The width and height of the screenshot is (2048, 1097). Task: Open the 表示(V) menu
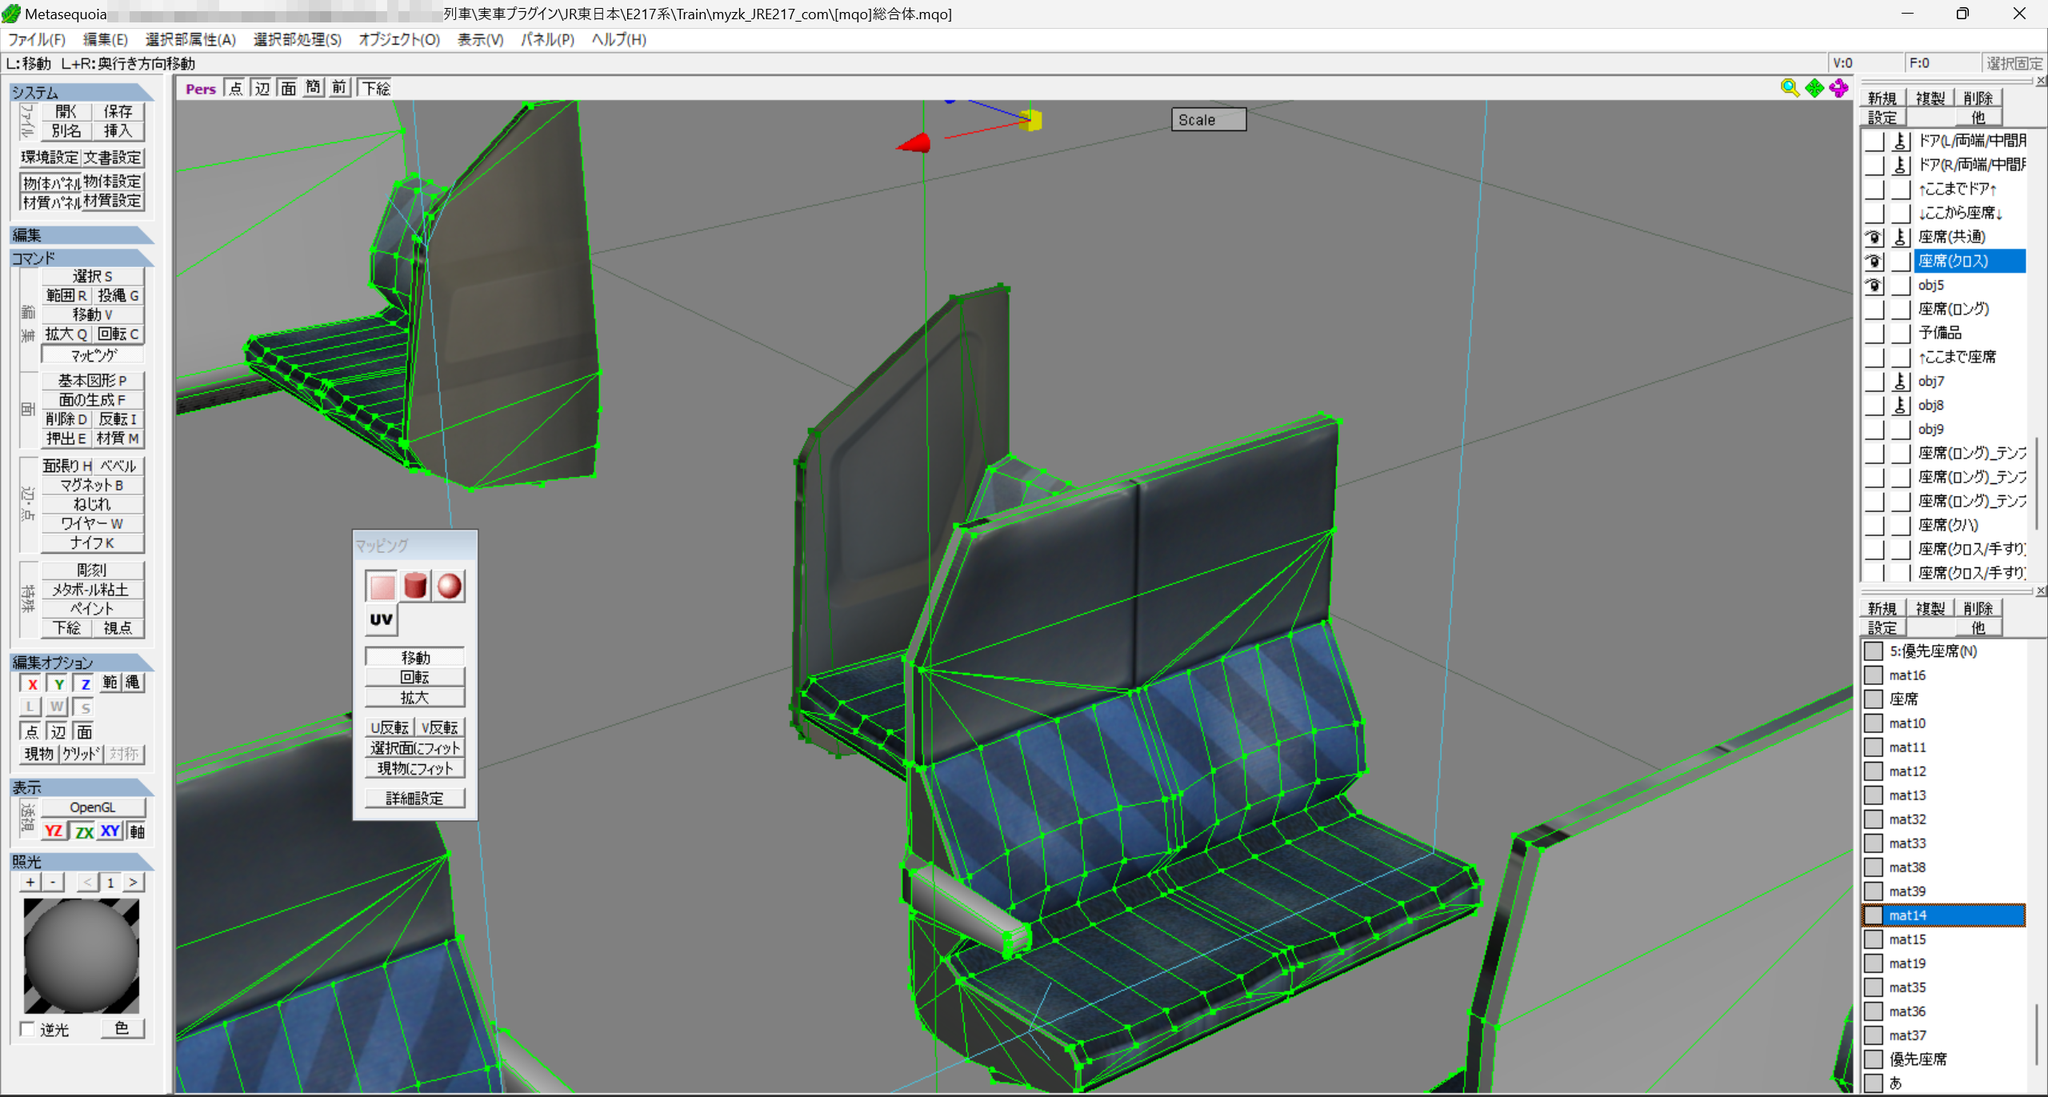(x=481, y=39)
